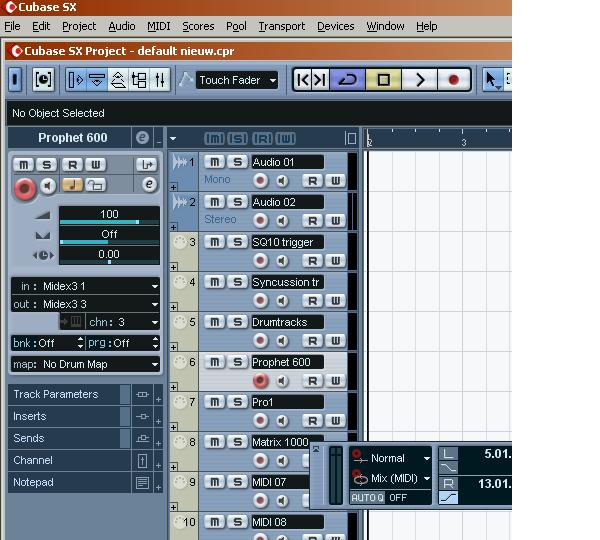Record-enable the SQ10 trigger track

tap(261, 260)
